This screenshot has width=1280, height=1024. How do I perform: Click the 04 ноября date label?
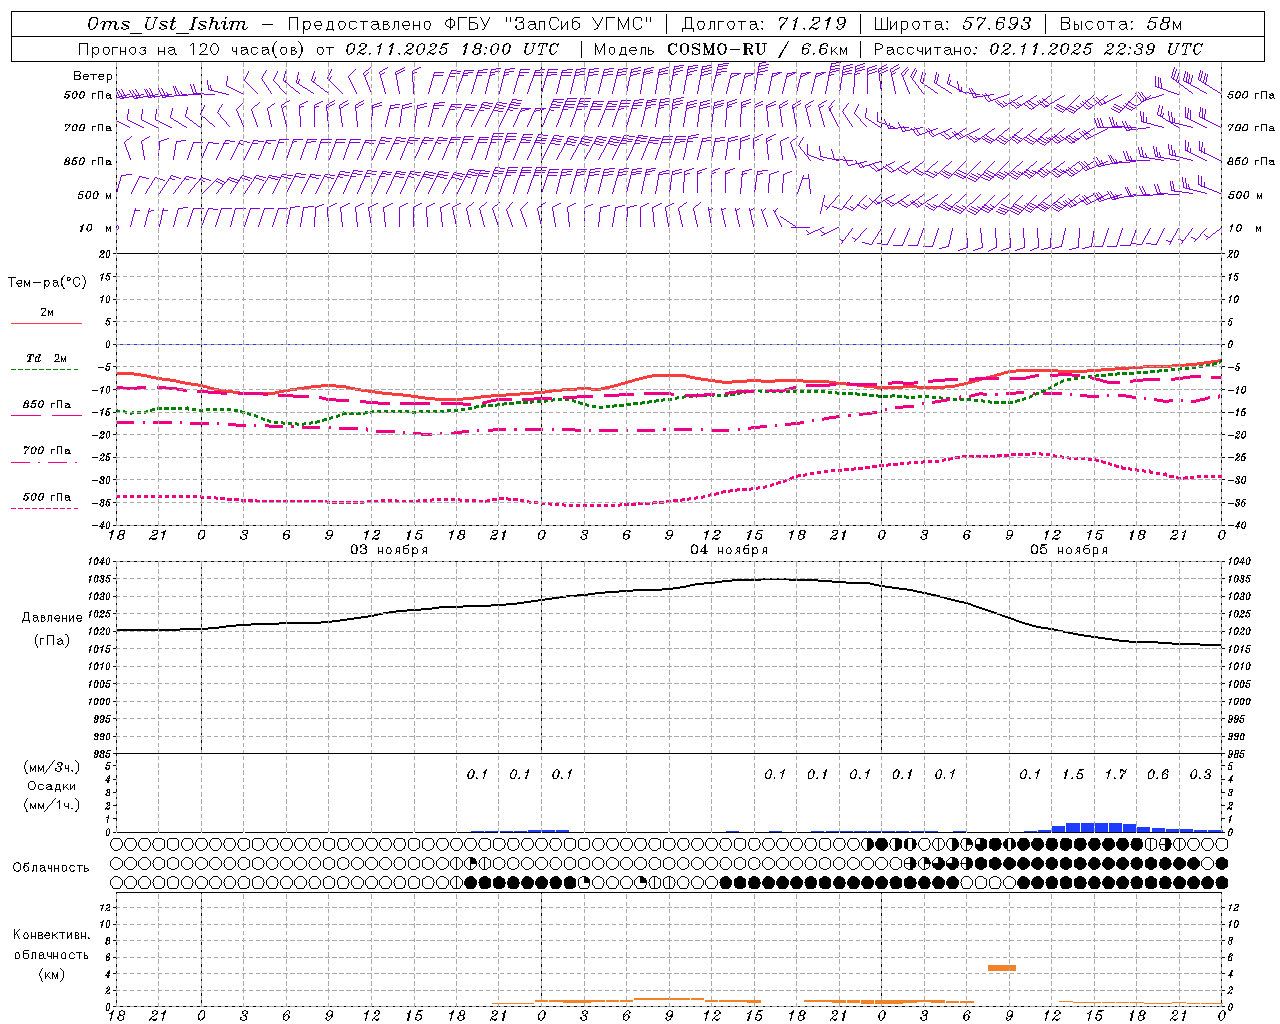729,550
